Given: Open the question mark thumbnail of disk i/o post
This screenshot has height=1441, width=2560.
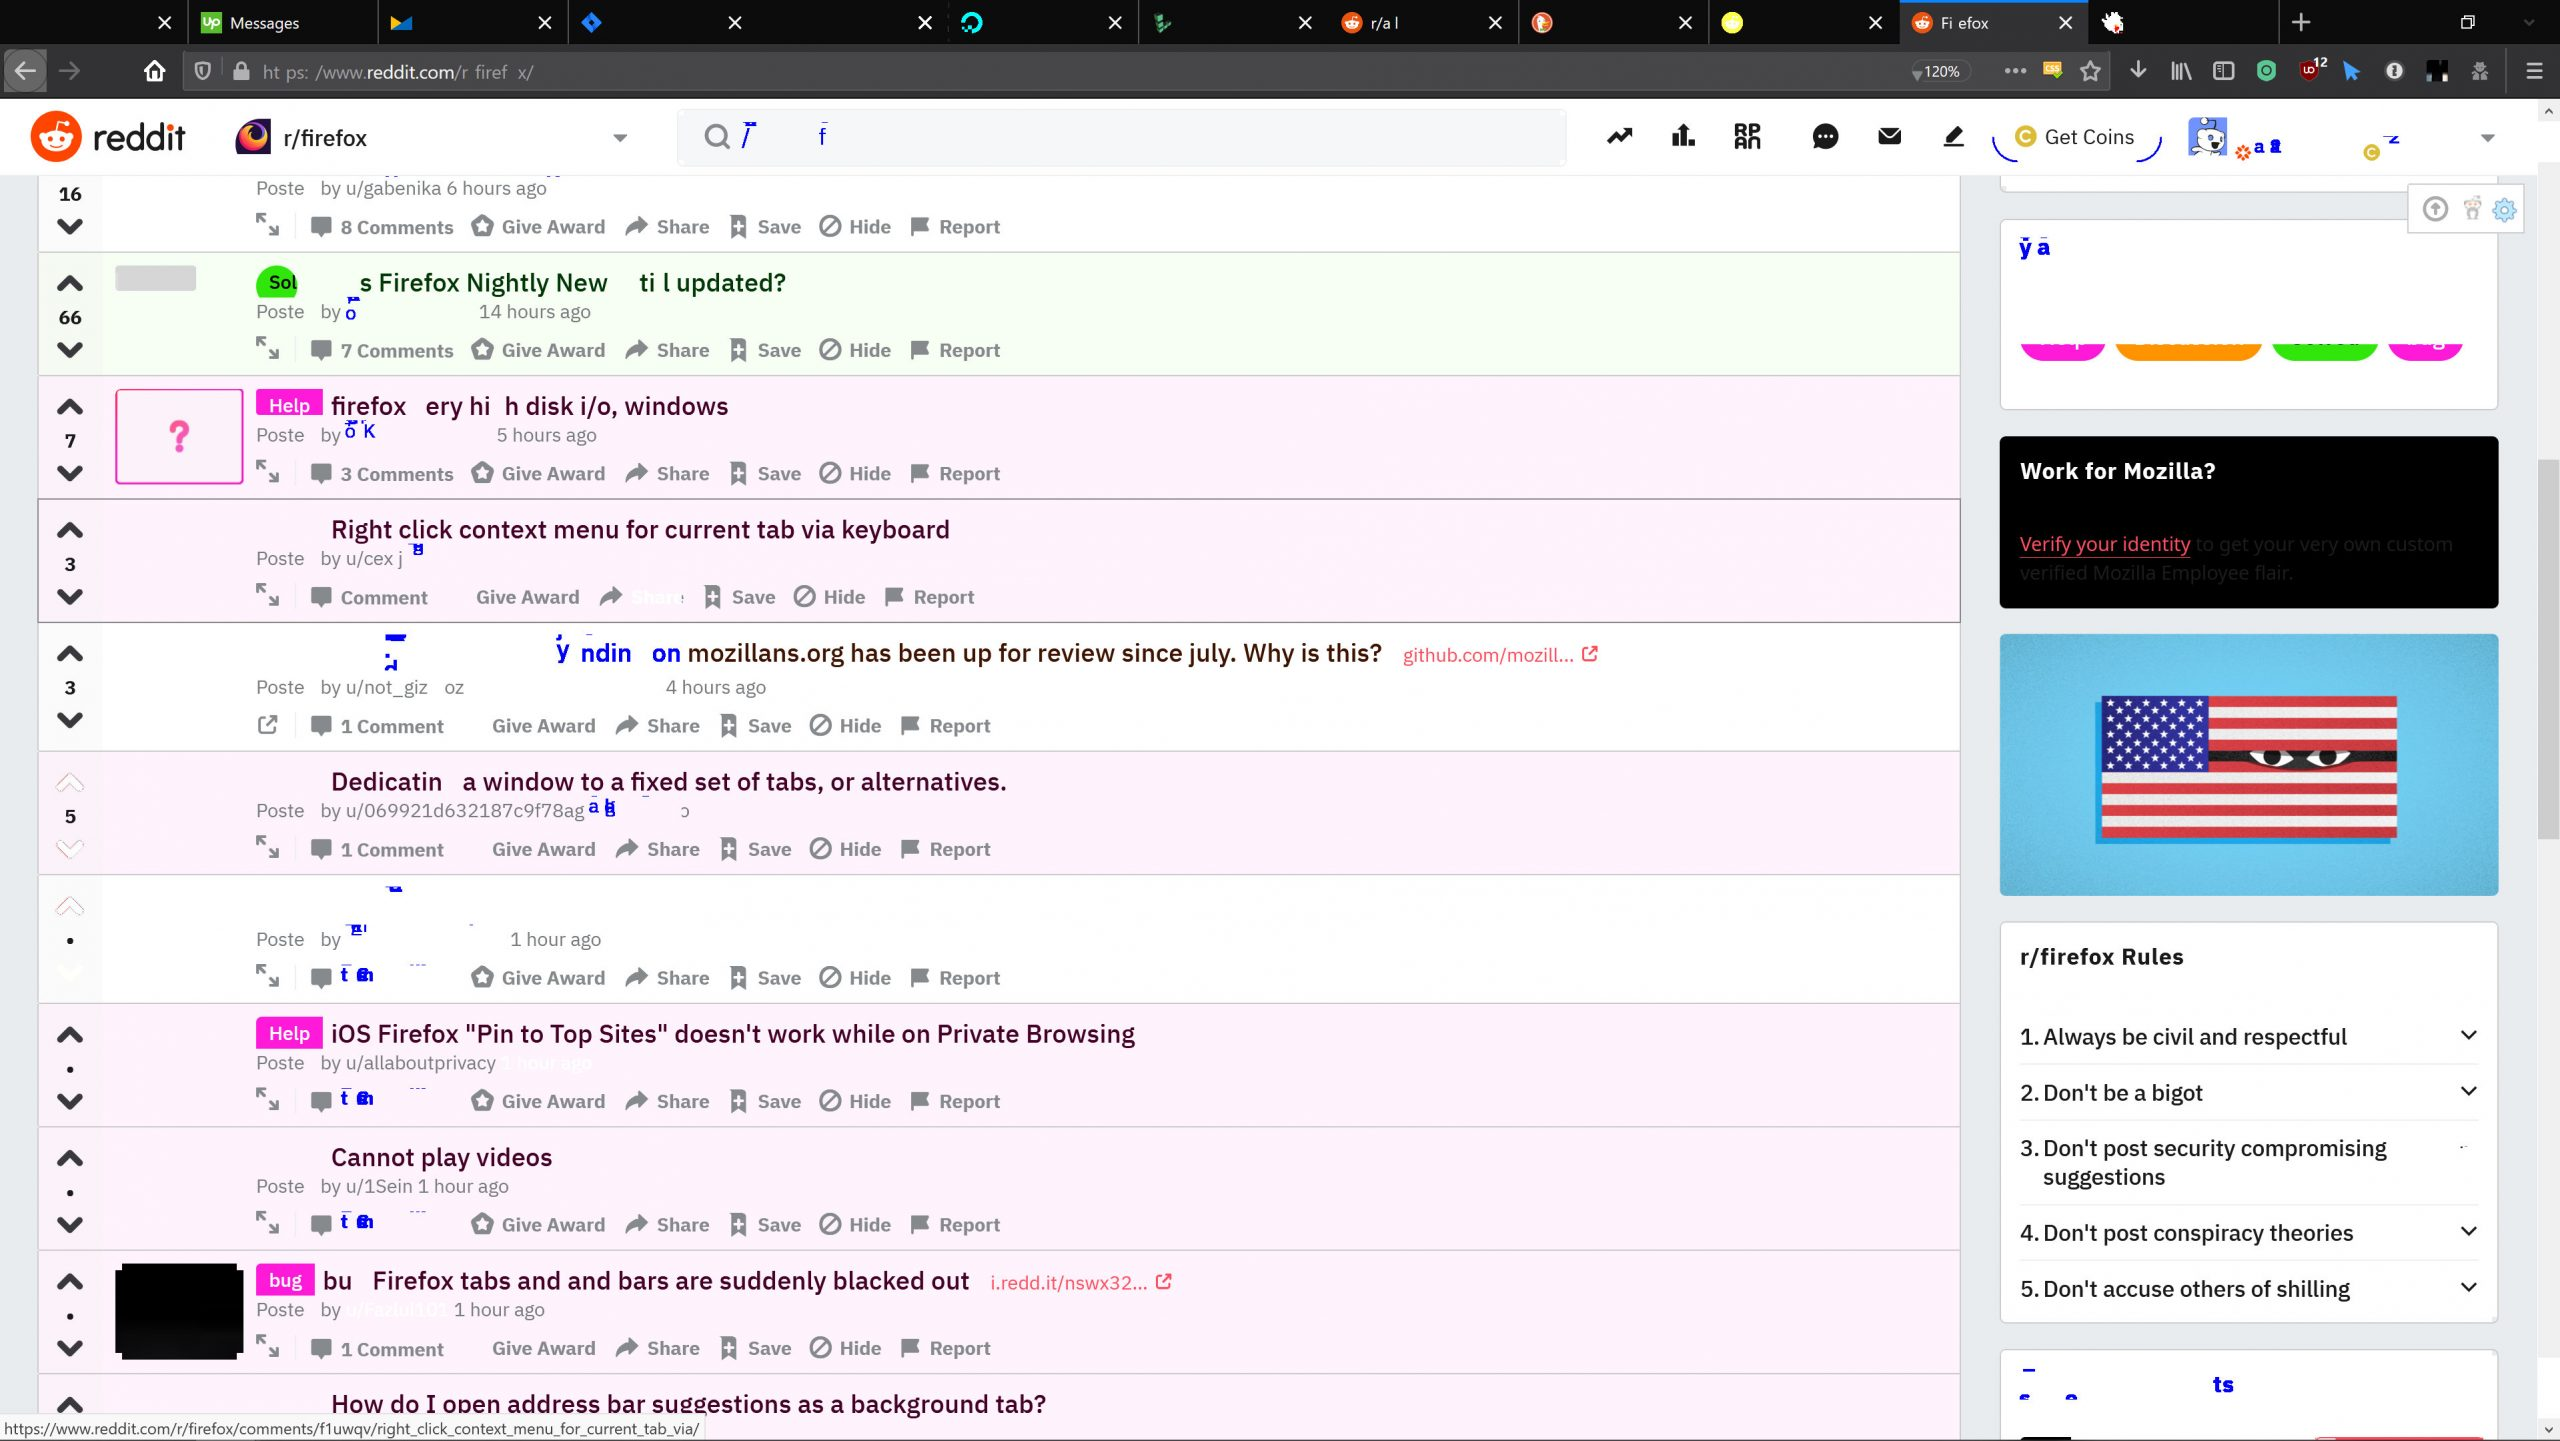Looking at the screenshot, I should pos(179,437).
